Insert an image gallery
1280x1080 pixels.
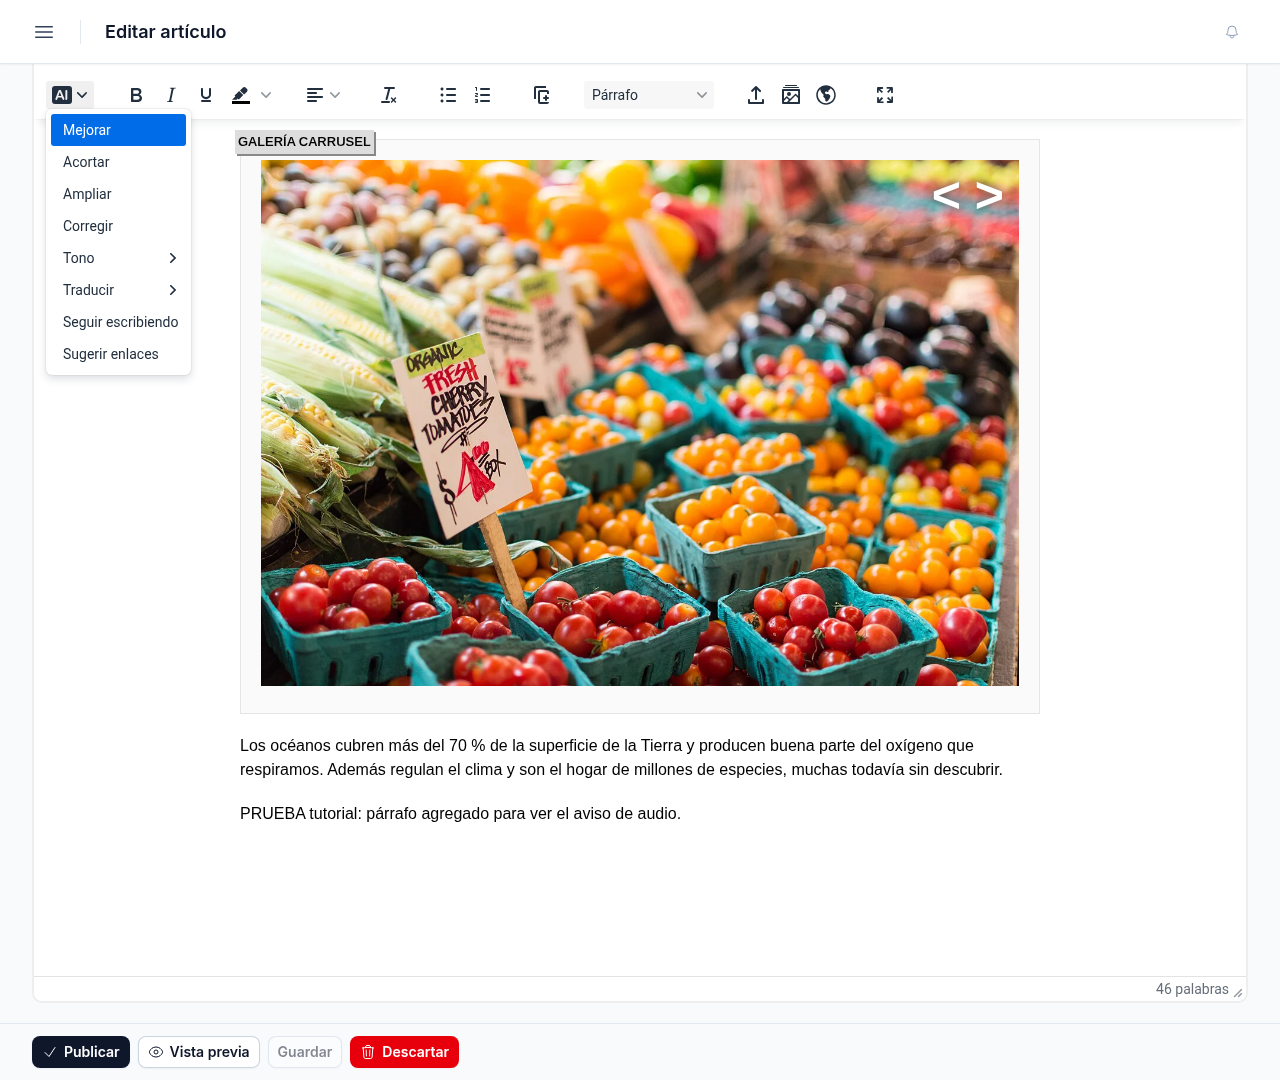point(791,95)
